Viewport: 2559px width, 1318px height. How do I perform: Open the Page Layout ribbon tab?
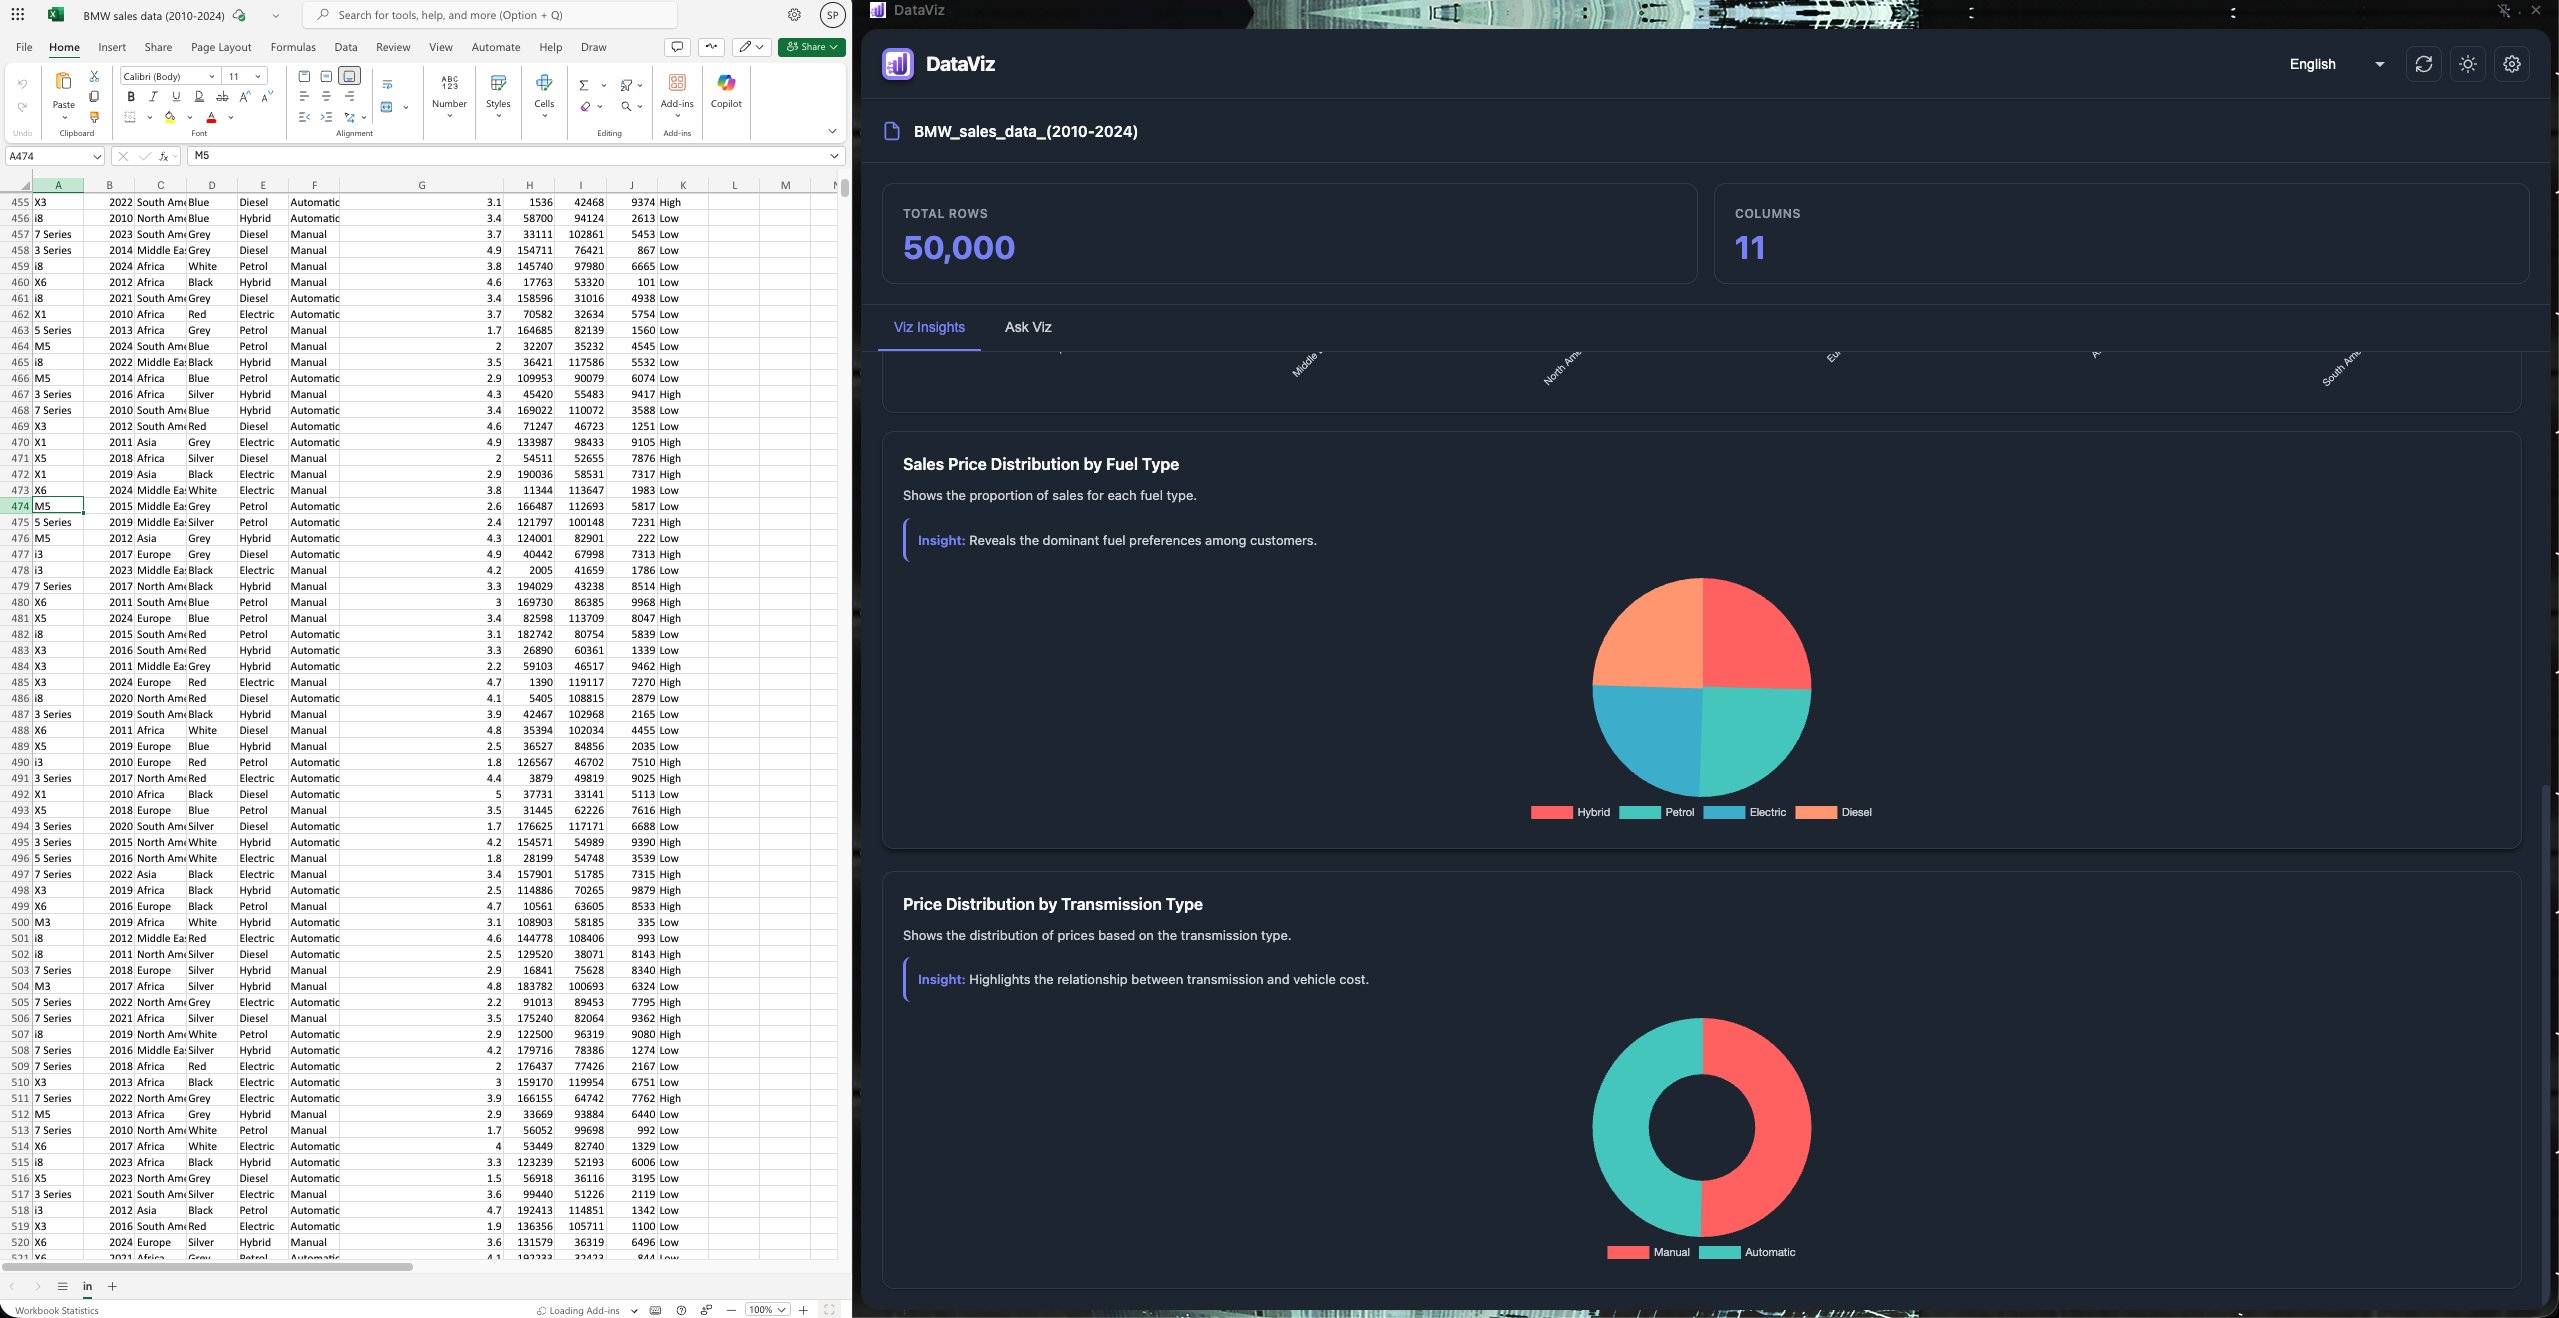point(221,47)
